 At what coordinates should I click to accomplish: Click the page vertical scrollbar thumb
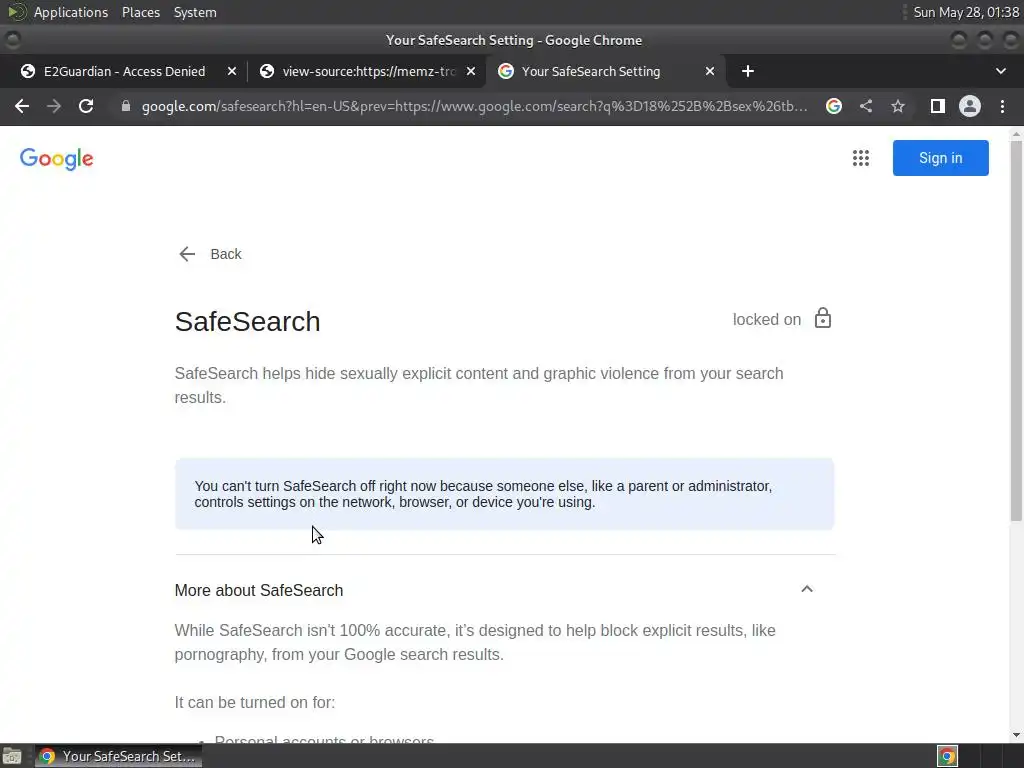point(1016,330)
